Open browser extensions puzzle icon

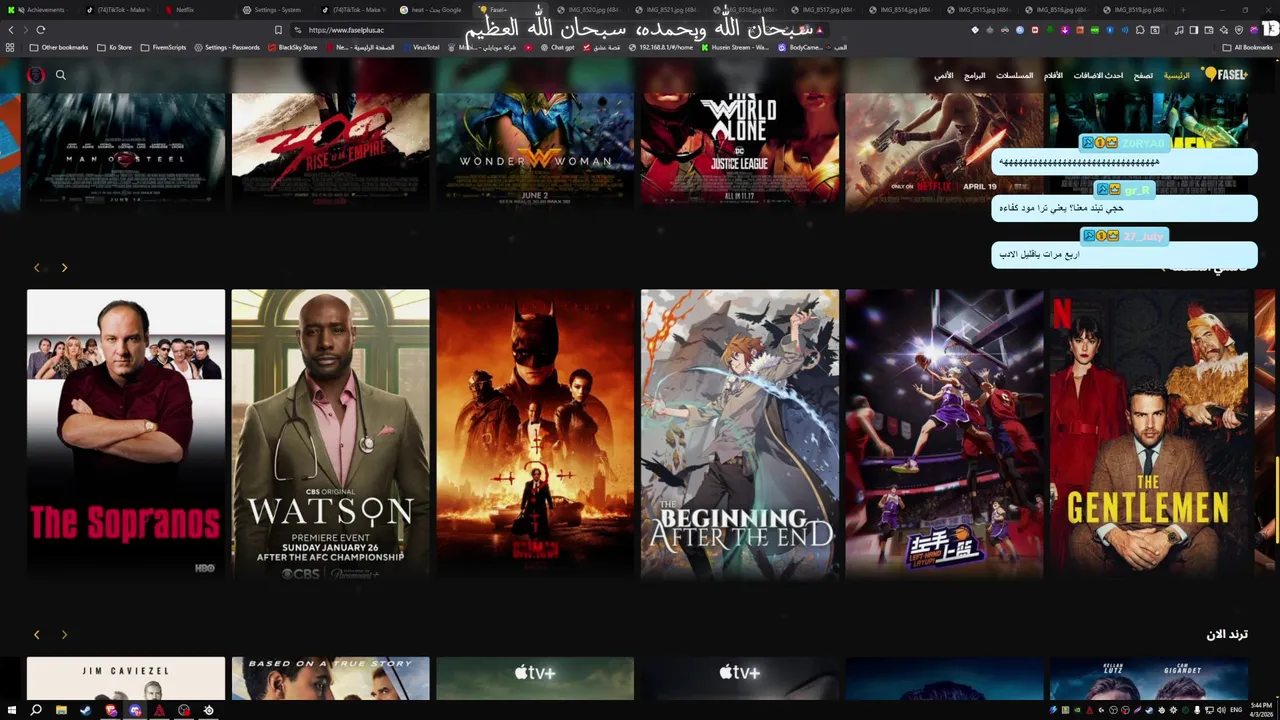click(1139, 30)
